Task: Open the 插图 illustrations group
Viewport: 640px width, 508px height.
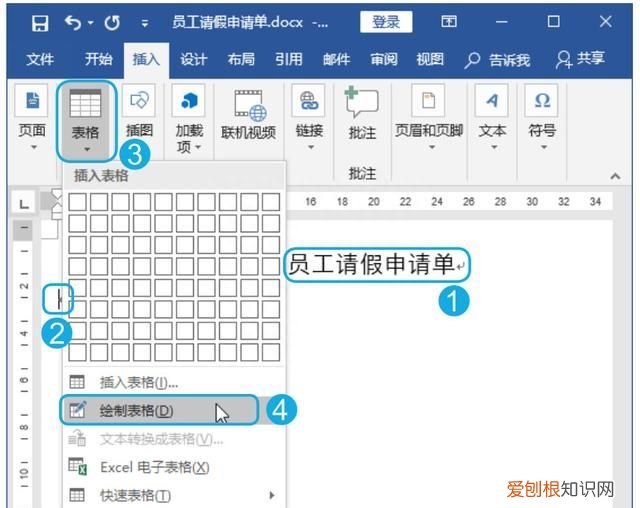Action: (x=139, y=112)
